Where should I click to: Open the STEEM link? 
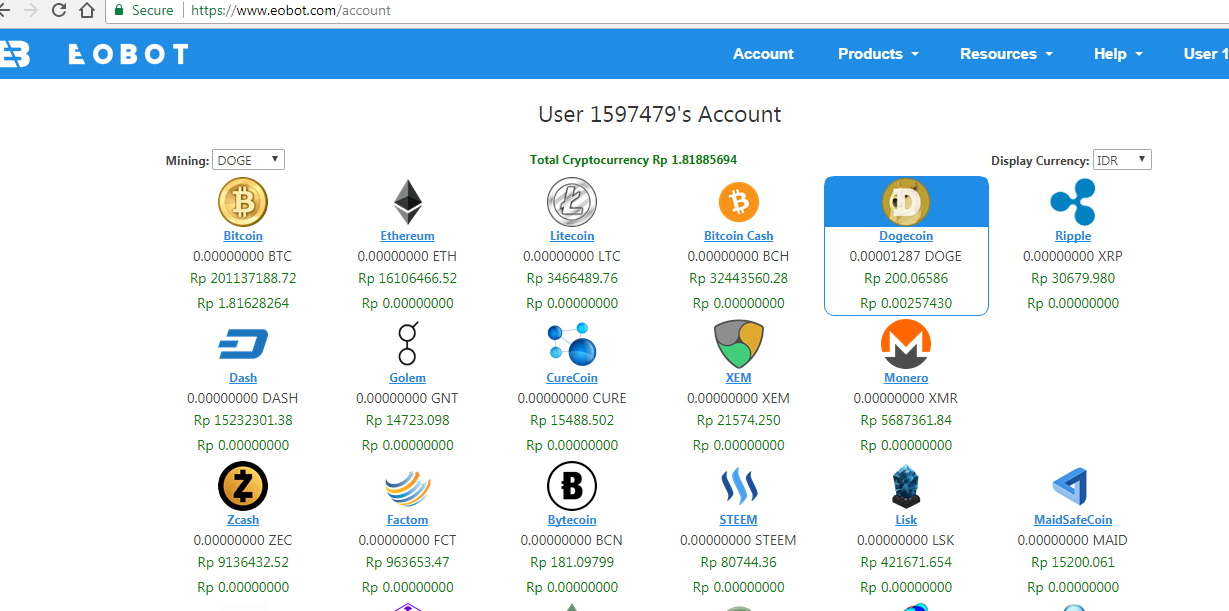(x=739, y=520)
